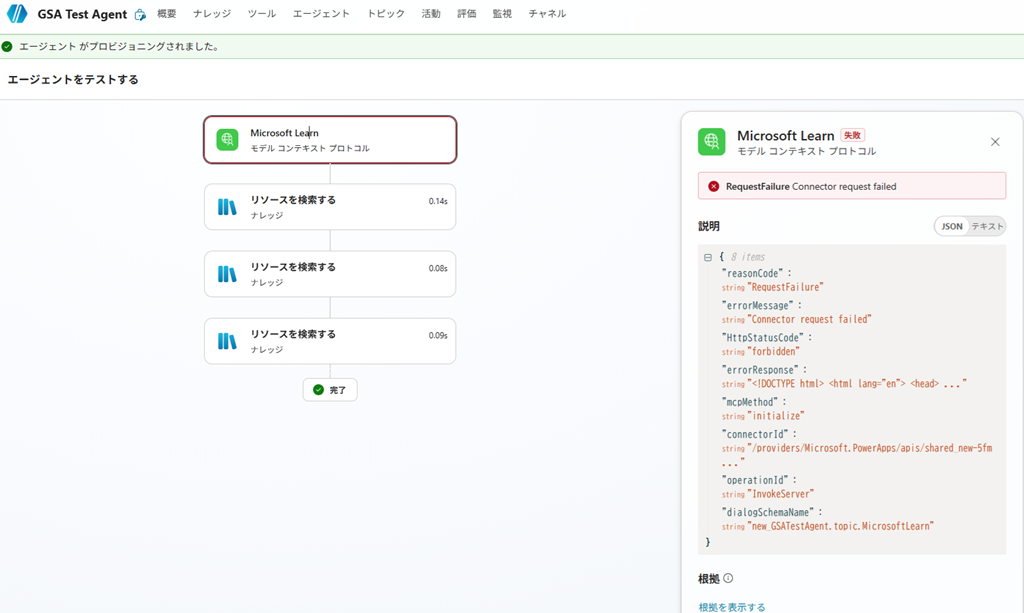Click the red RequestFailure error icon
Screen dimensions: 1024x613
click(x=713, y=186)
